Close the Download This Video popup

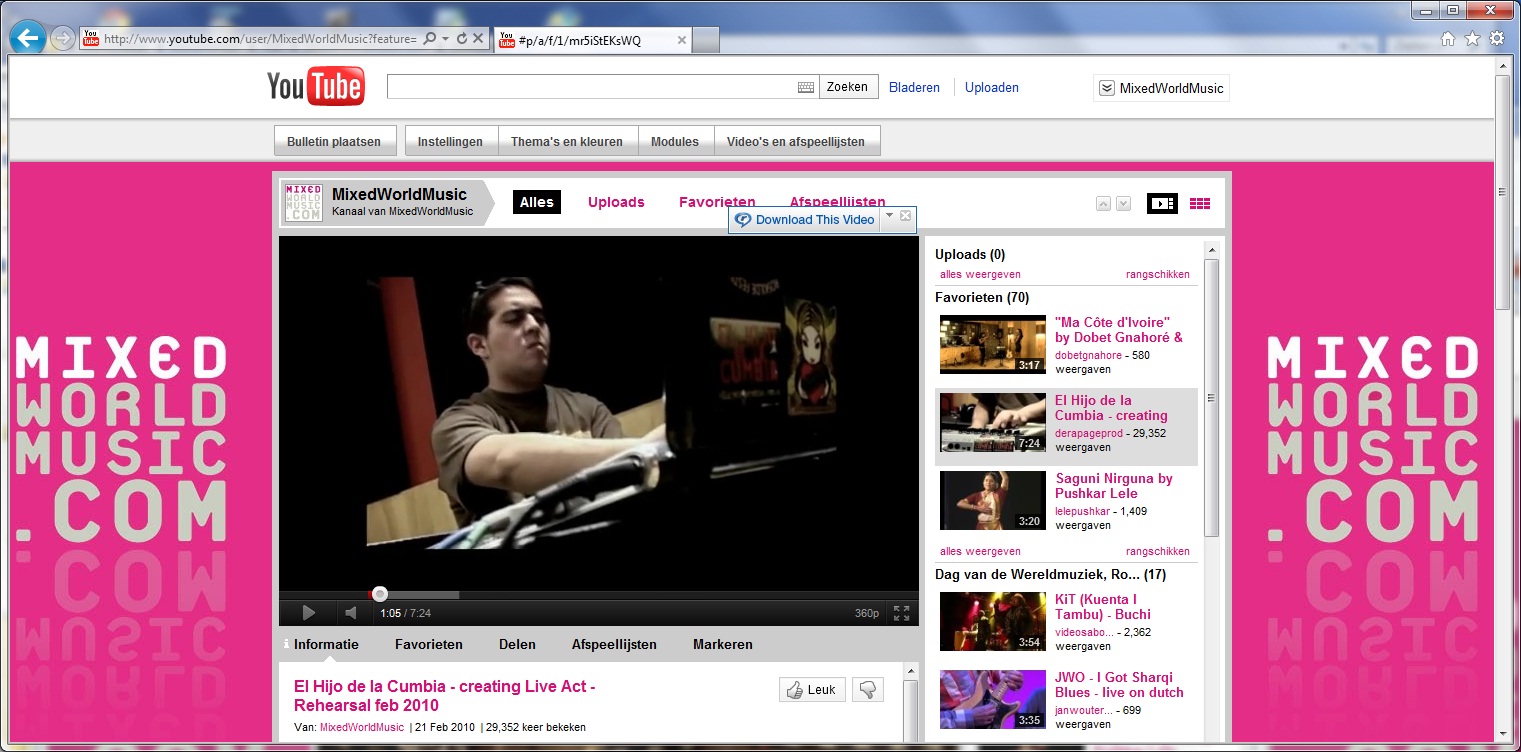click(905, 216)
